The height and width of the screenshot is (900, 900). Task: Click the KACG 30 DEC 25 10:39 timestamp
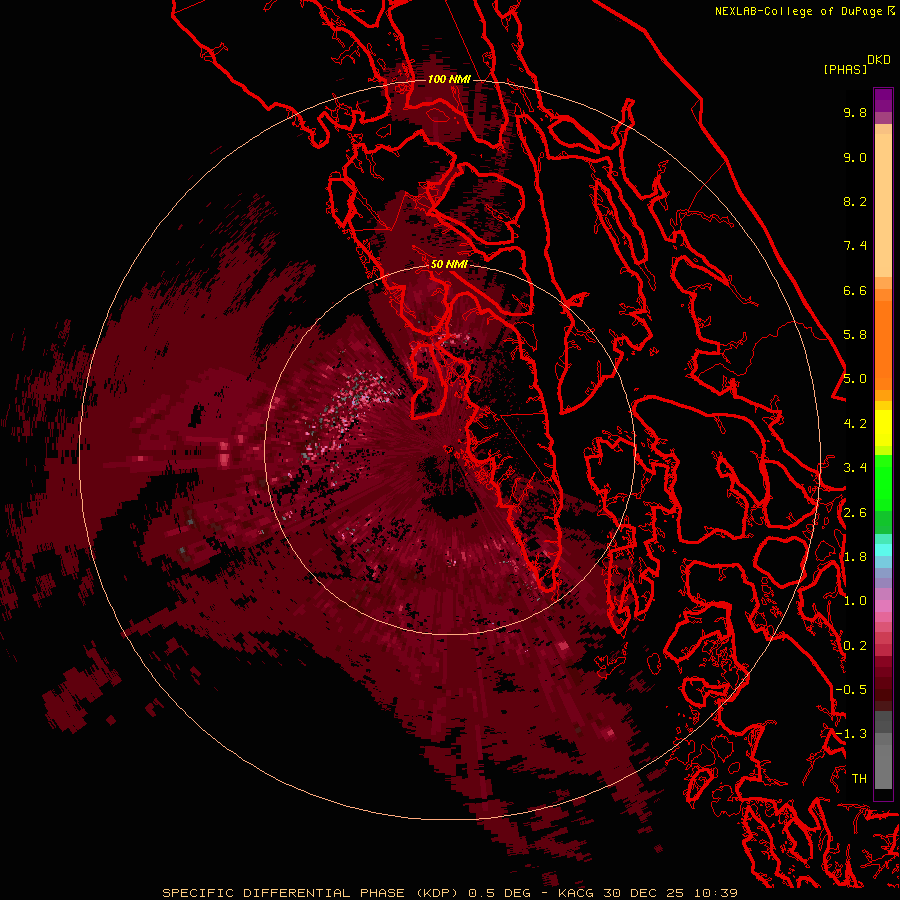tap(647, 893)
